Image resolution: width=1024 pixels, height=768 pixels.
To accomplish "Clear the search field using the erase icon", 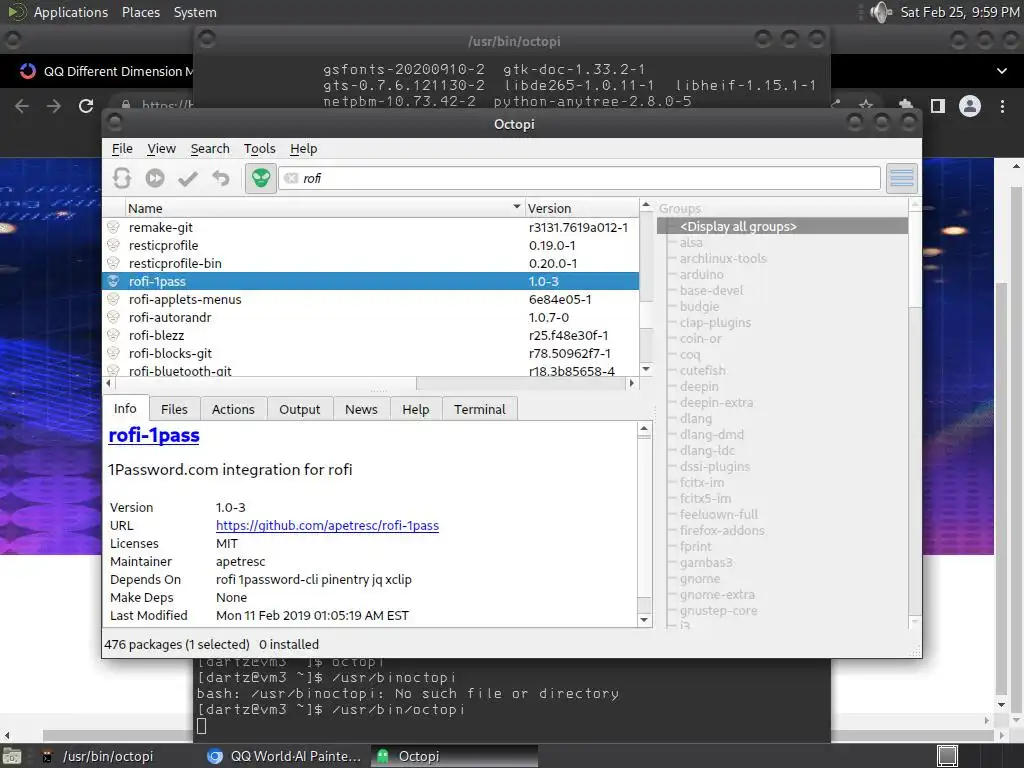I will [291, 178].
